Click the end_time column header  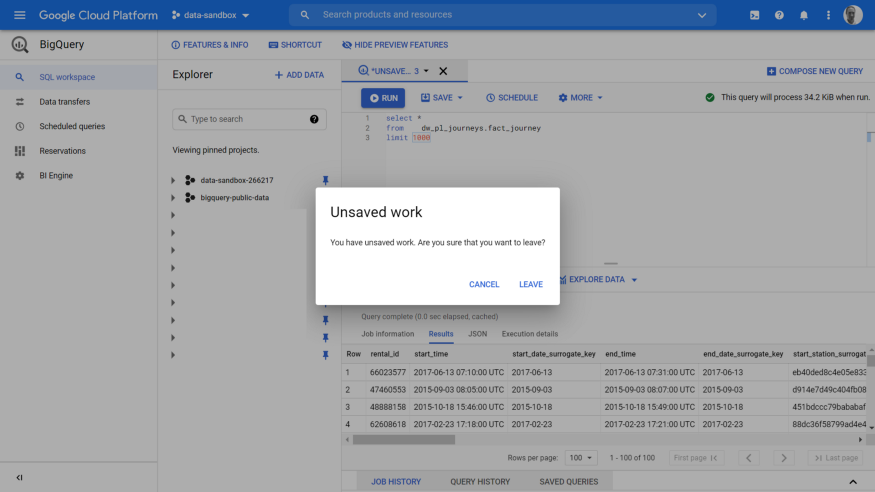coord(620,354)
